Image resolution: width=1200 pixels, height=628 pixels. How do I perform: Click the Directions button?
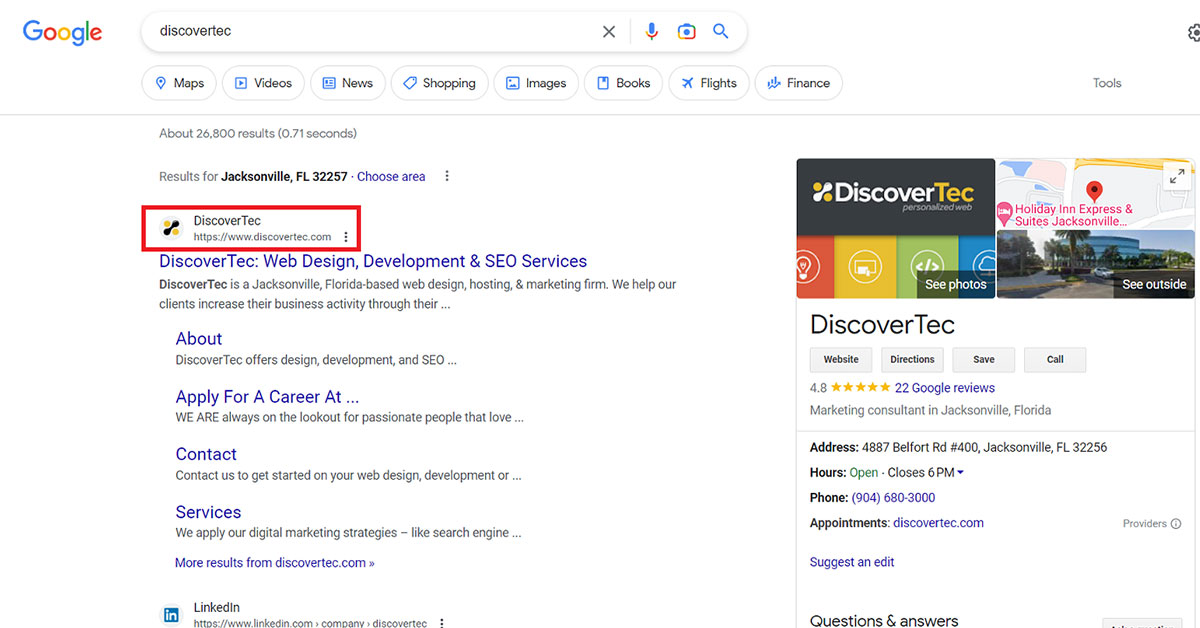coord(912,360)
